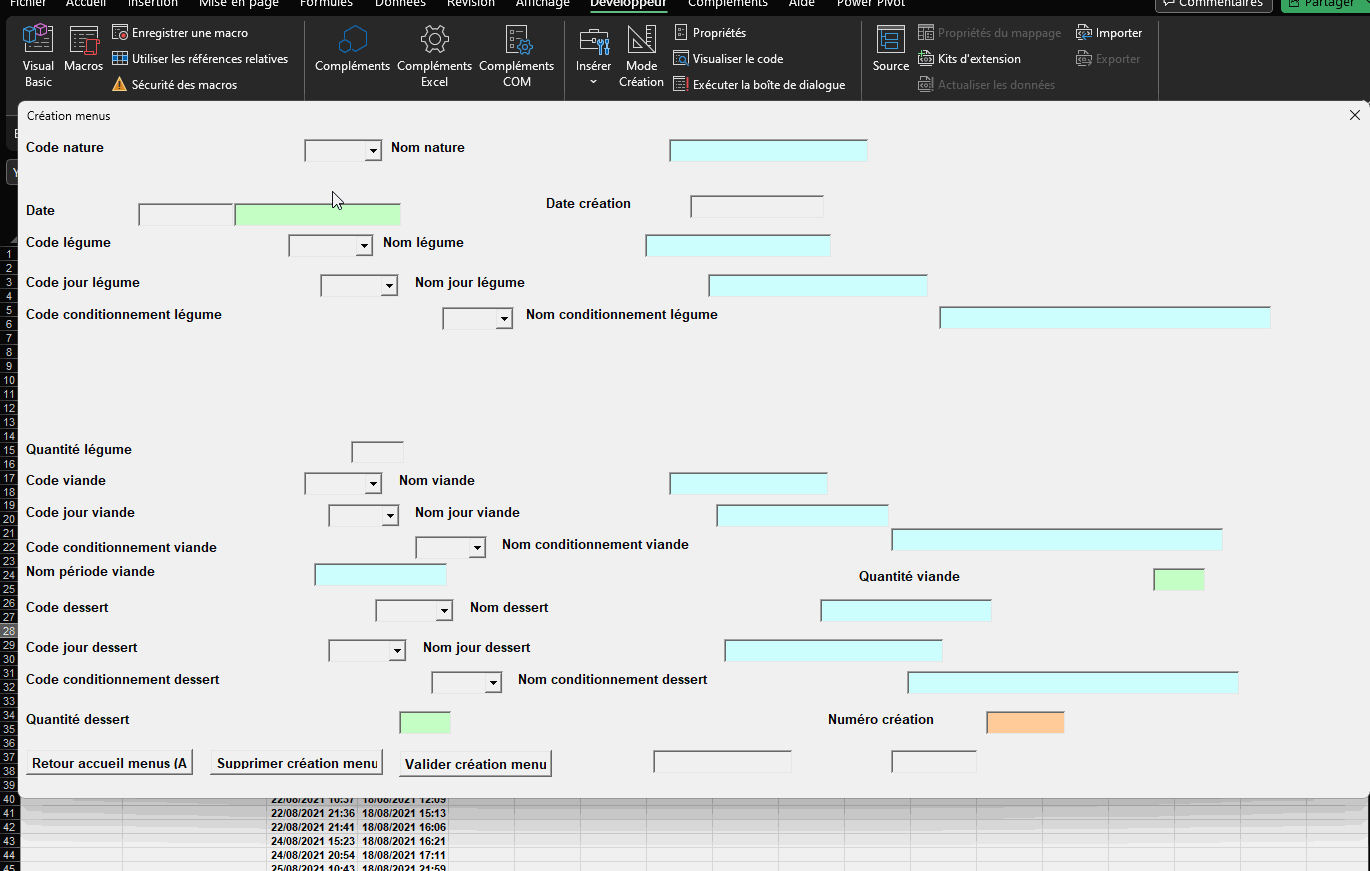Click Supprimer création menu button

[x=296, y=763]
